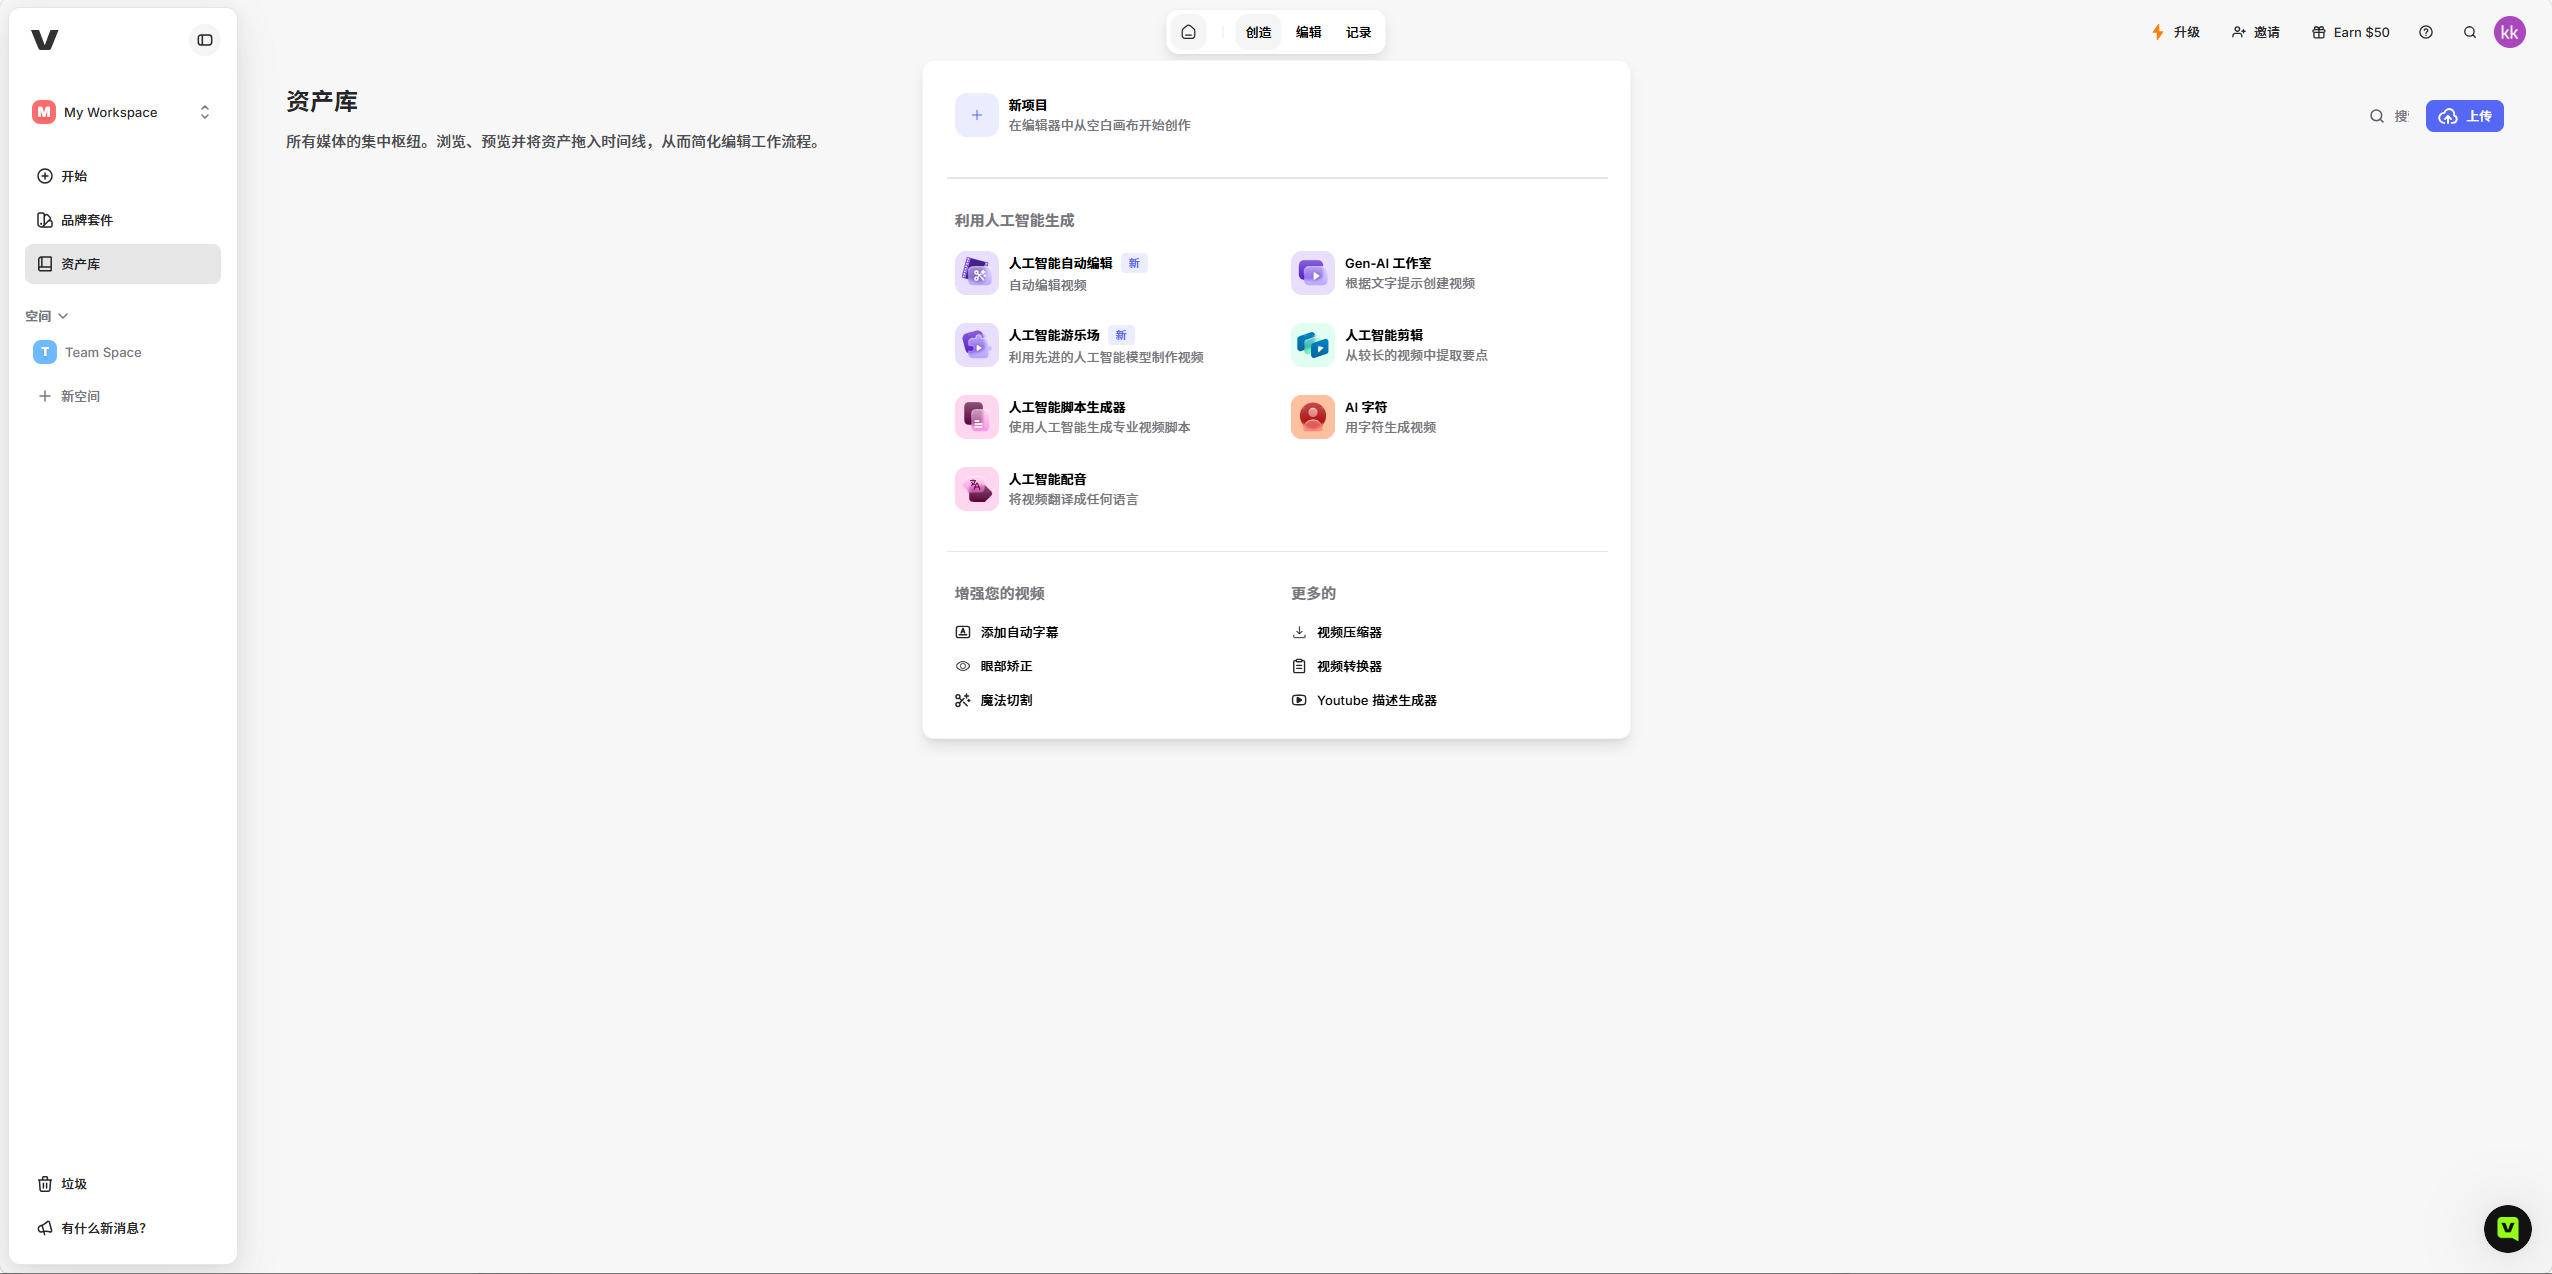
Task: Open the green chat support widget
Action: tap(2508, 1228)
